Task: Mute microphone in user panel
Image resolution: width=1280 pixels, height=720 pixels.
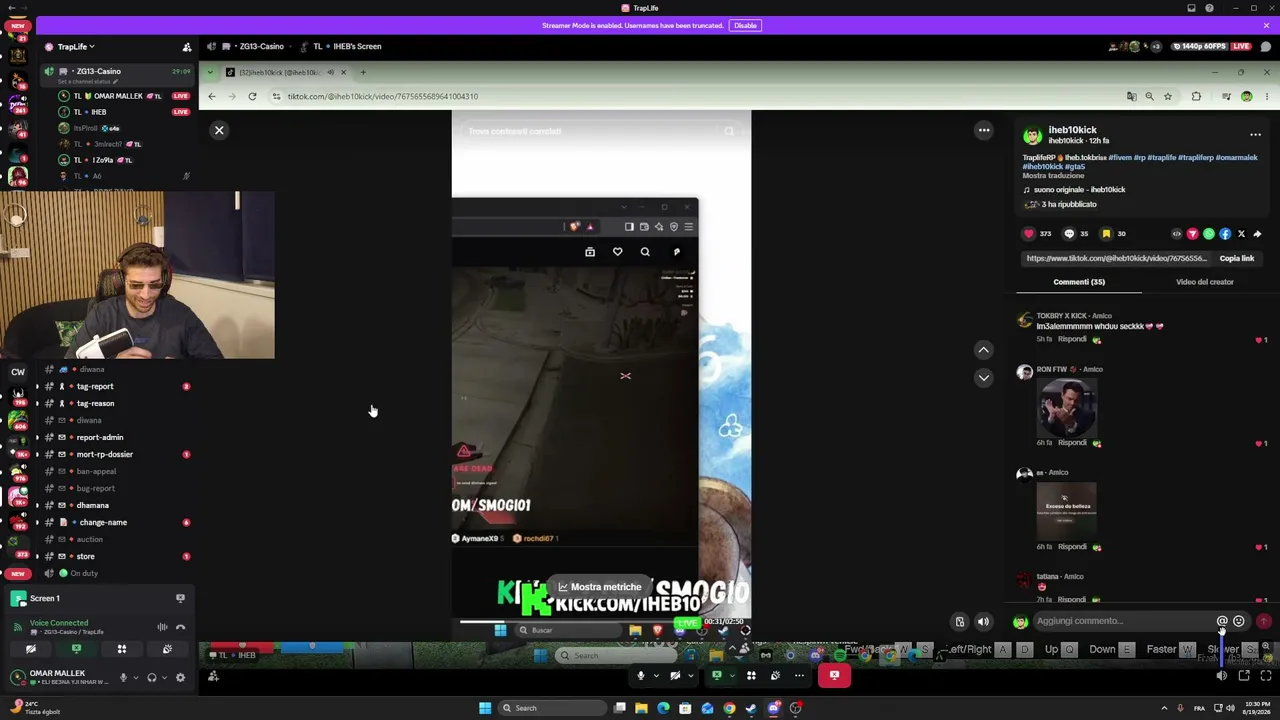Action: coord(123,677)
